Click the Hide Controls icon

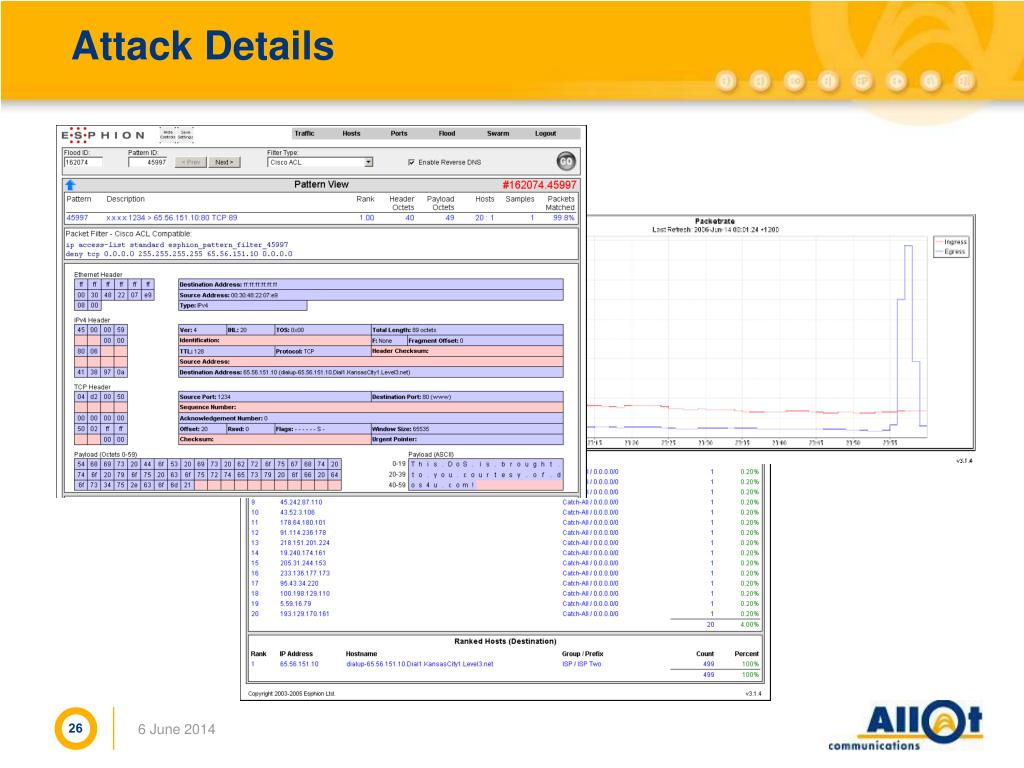[x=168, y=135]
